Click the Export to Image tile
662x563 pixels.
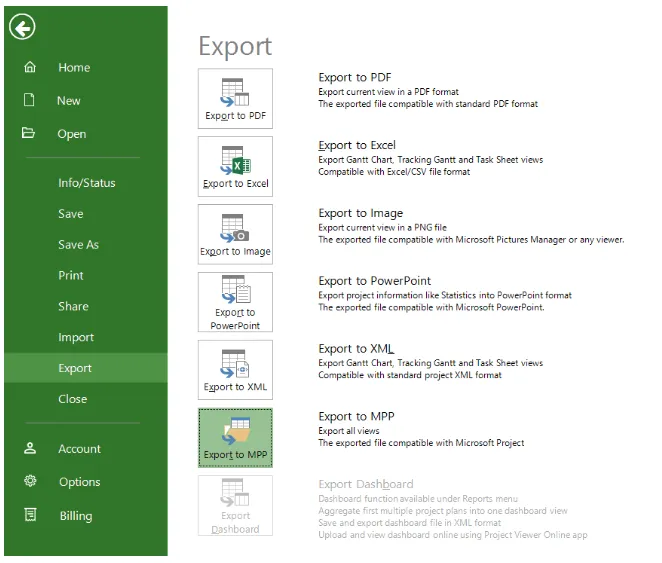click(235, 234)
